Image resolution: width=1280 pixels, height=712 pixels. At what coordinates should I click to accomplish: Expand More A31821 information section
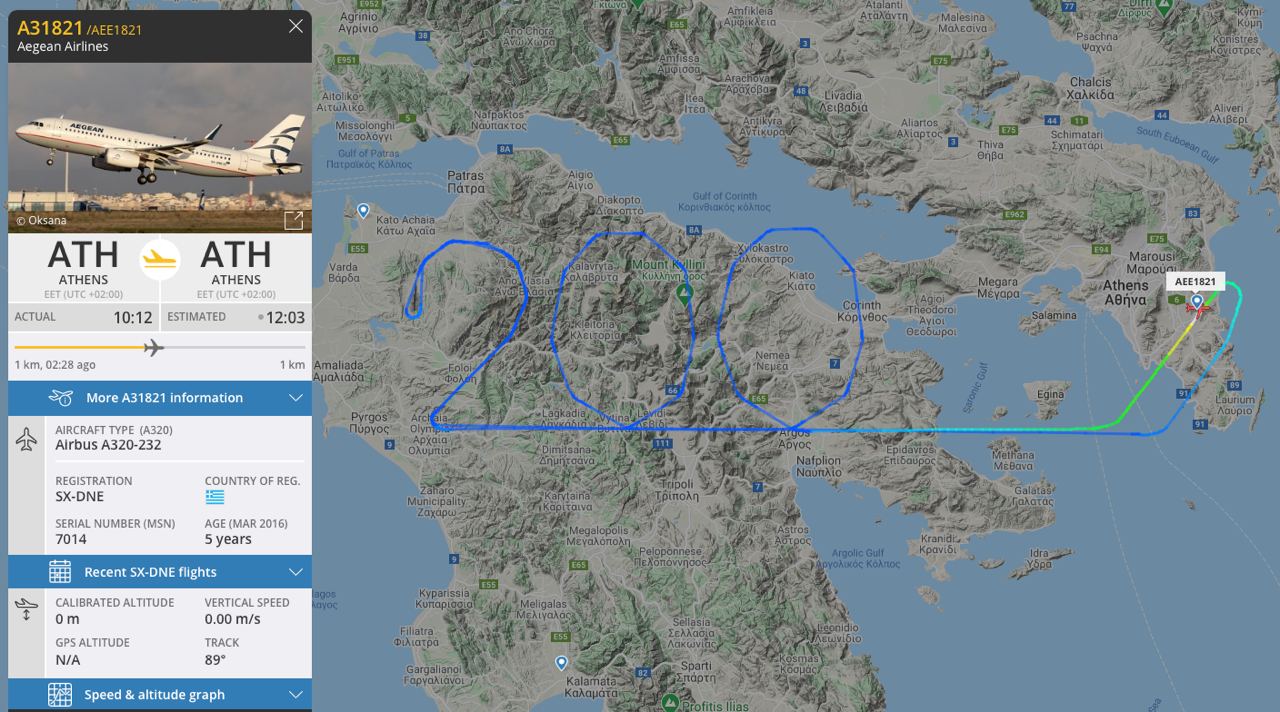(x=160, y=398)
